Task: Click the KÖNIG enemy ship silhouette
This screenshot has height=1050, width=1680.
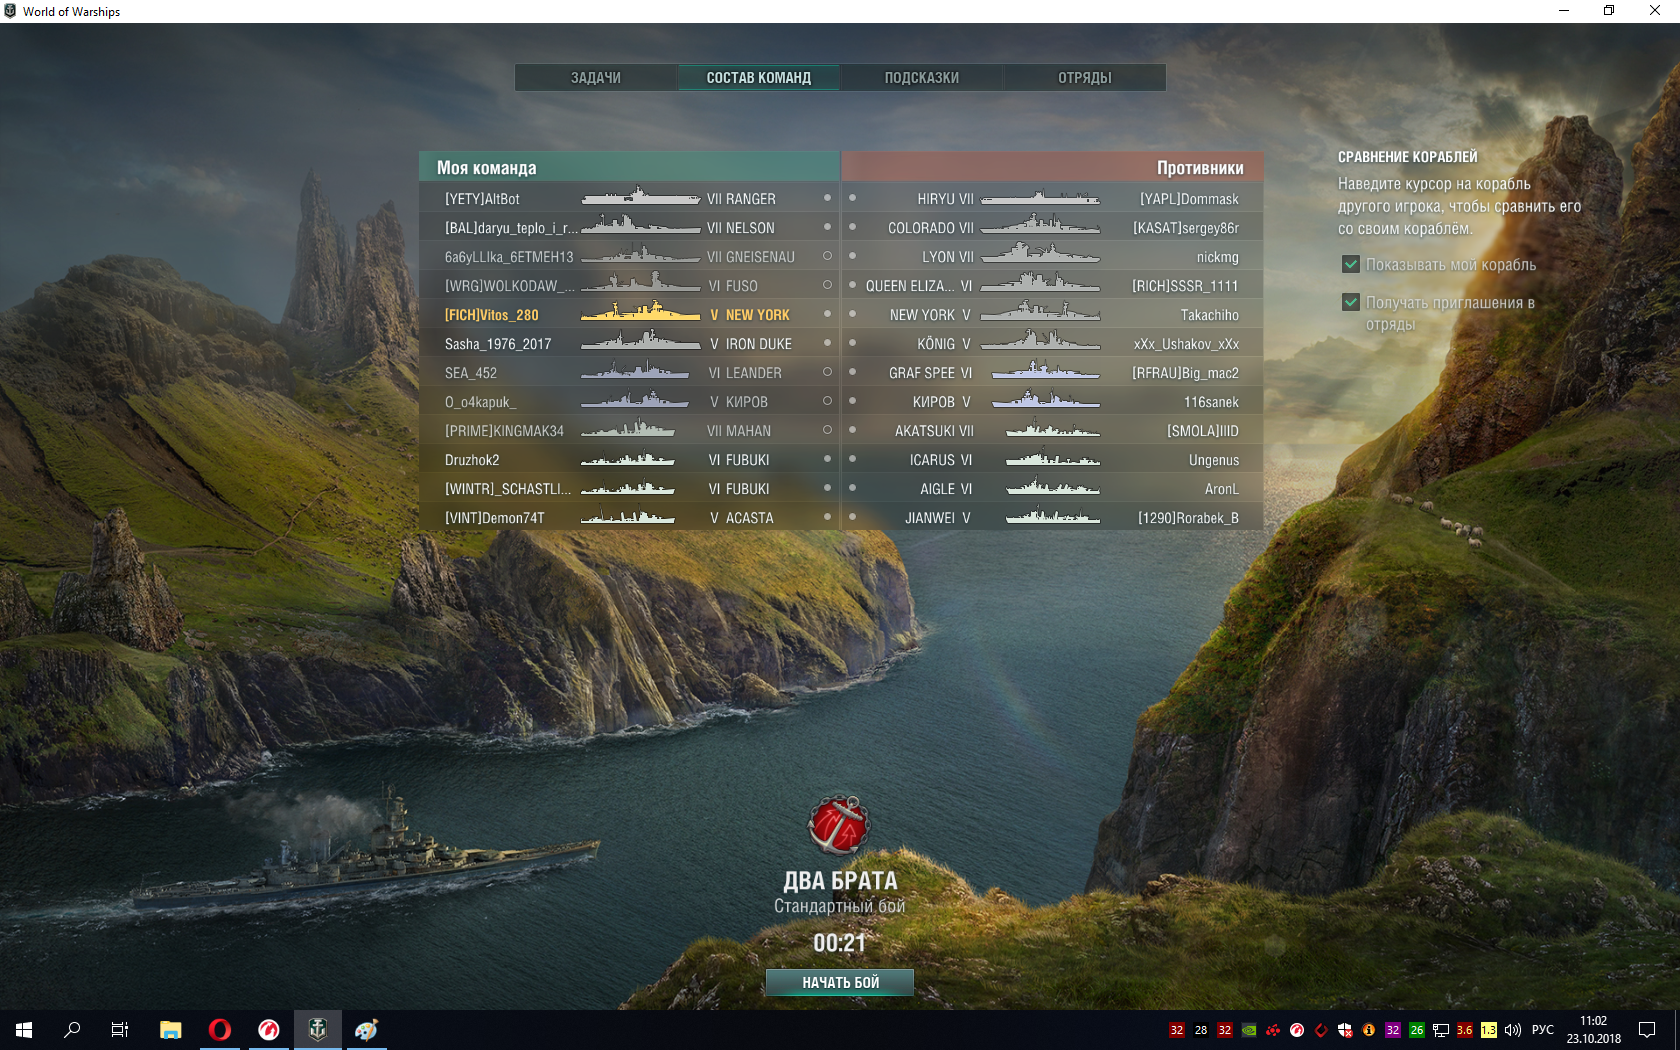Action: point(1040,342)
